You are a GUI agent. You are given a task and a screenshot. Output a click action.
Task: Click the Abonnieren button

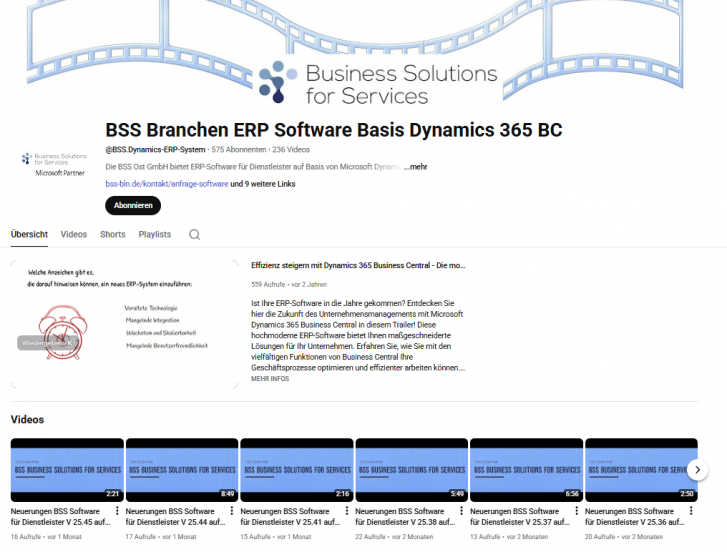[x=133, y=205]
